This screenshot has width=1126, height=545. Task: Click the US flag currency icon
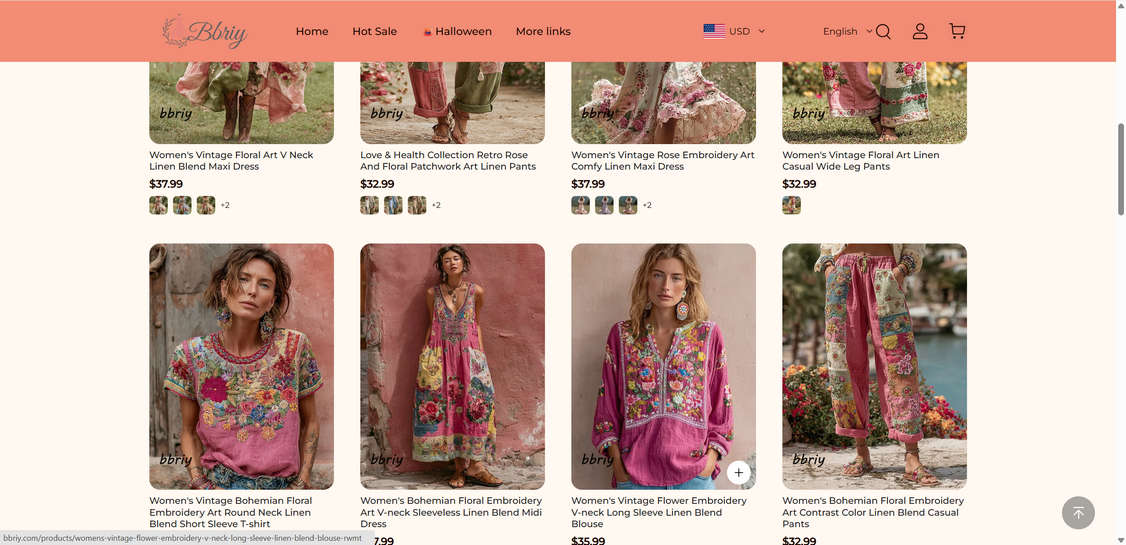714,31
